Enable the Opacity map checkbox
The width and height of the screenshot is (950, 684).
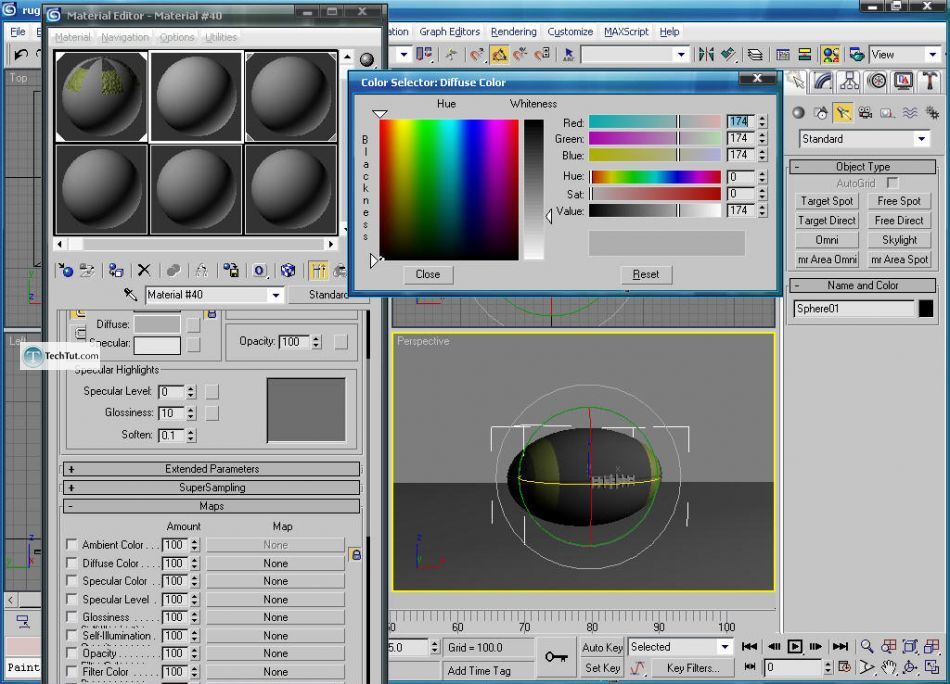click(71, 653)
